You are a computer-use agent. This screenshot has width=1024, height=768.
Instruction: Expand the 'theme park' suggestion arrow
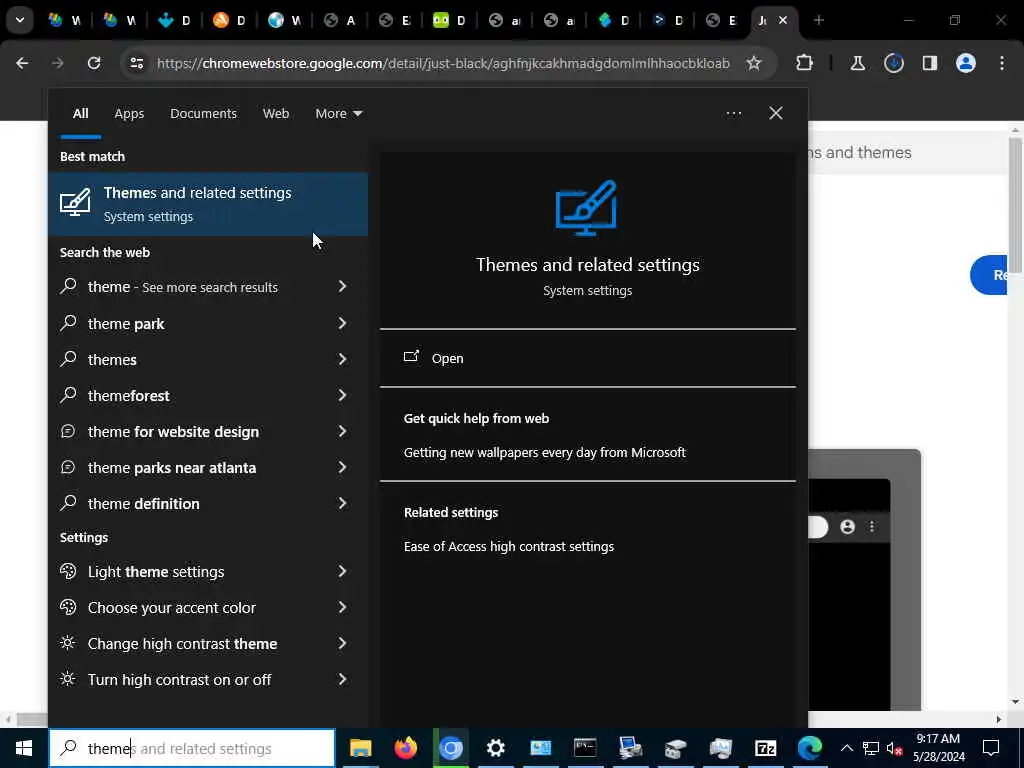click(342, 323)
